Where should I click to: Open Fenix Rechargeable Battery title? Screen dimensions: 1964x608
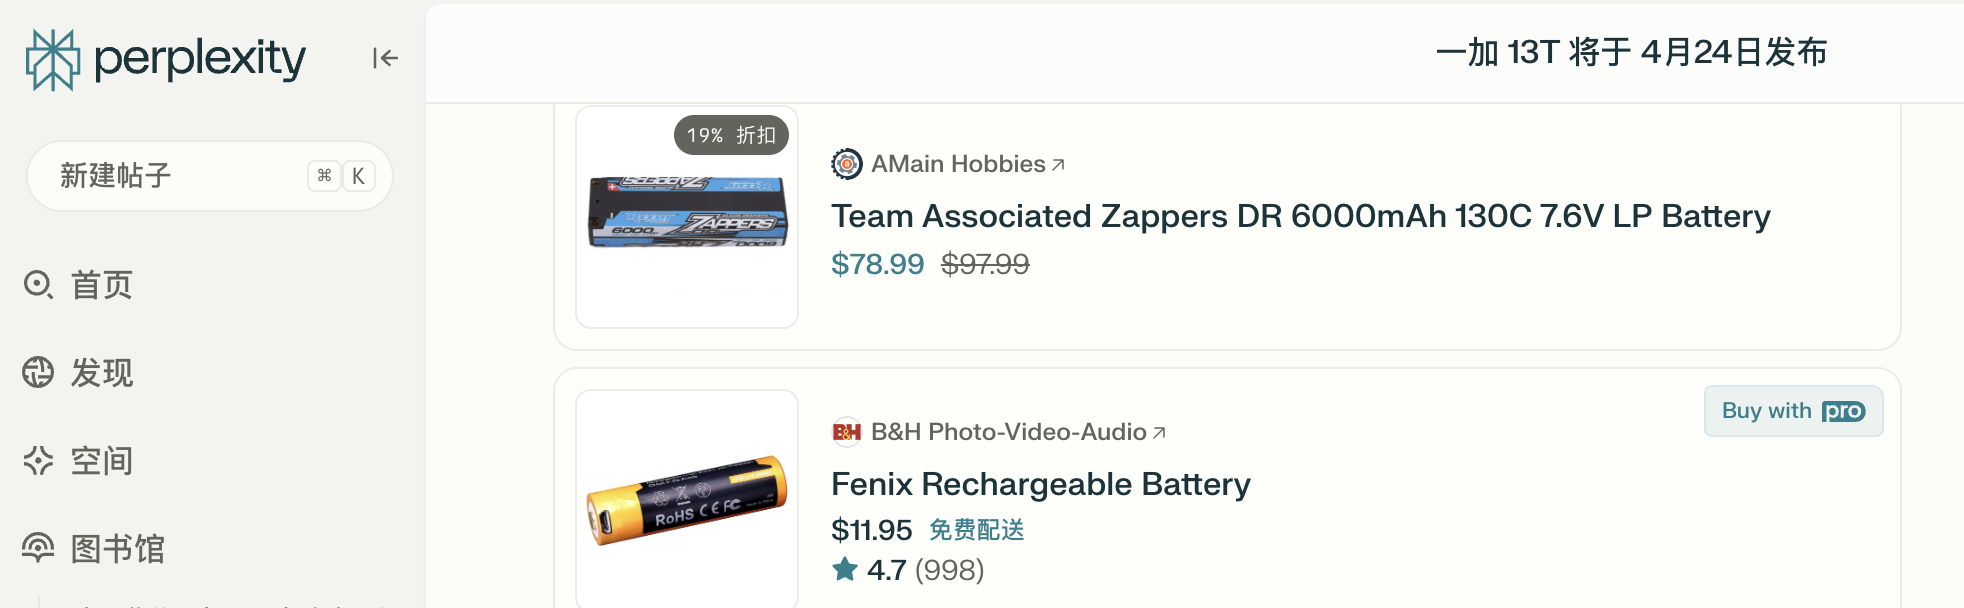[x=1041, y=484]
